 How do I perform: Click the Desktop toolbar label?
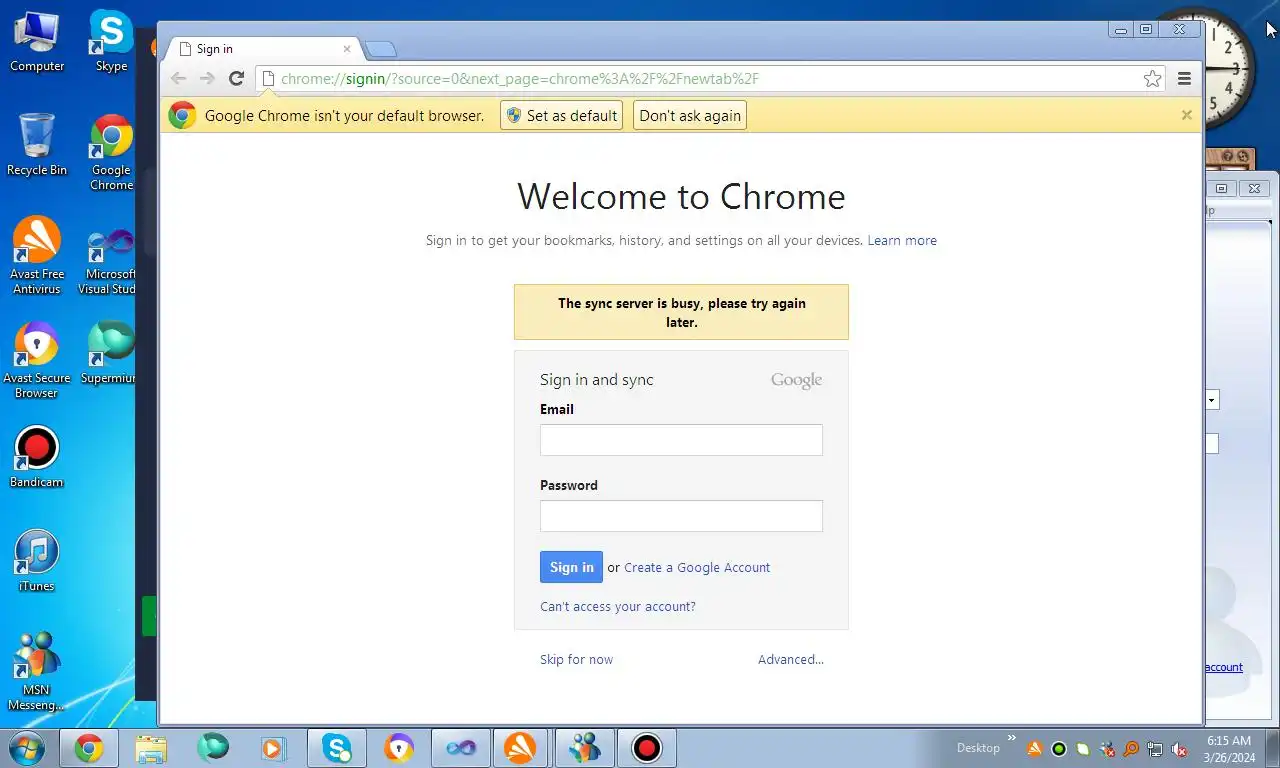[x=978, y=748]
